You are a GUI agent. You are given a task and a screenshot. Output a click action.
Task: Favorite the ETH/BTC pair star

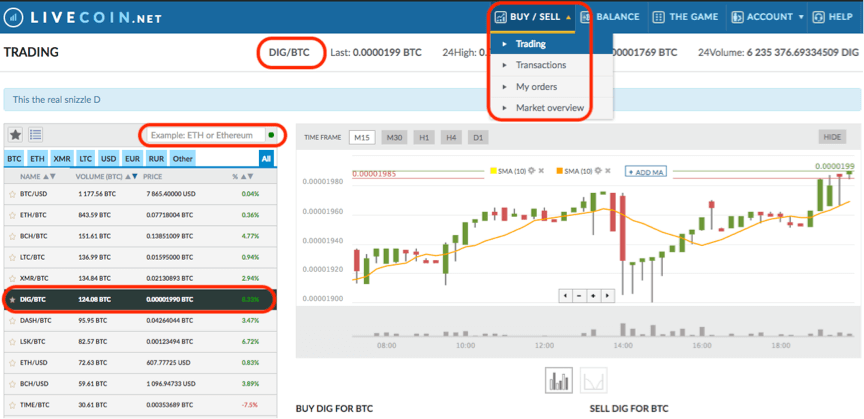coord(12,216)
